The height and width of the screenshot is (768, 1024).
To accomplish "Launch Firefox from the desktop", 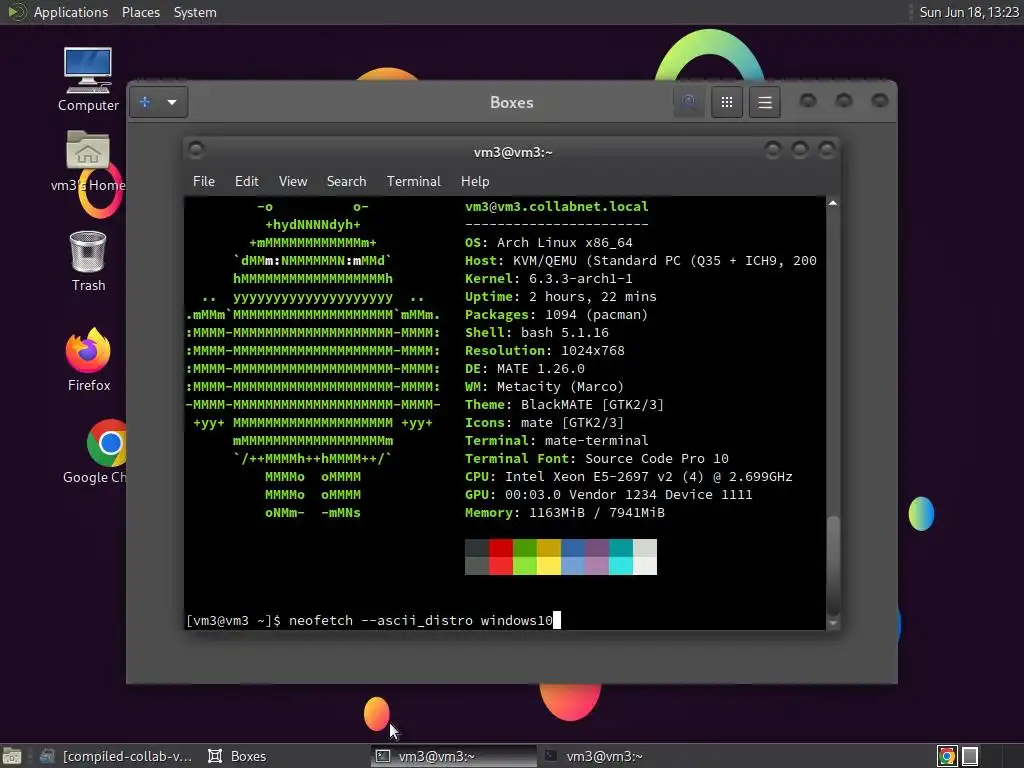I will coord(88,359).
